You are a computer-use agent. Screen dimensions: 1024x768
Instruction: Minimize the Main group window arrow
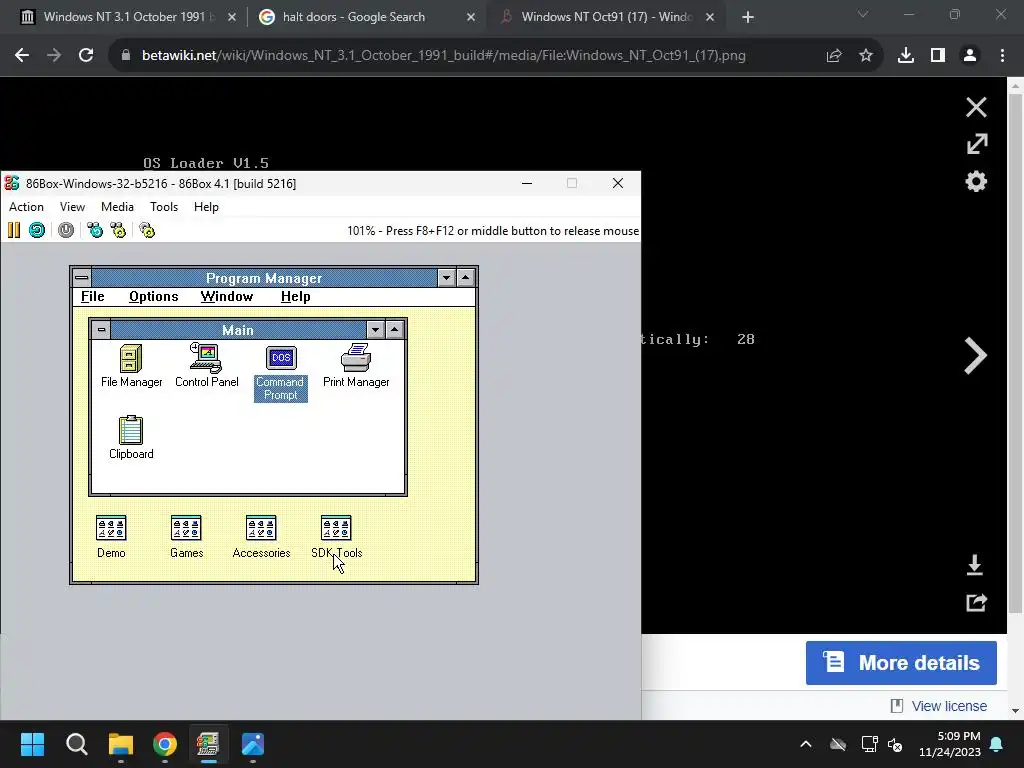[375, 330]
